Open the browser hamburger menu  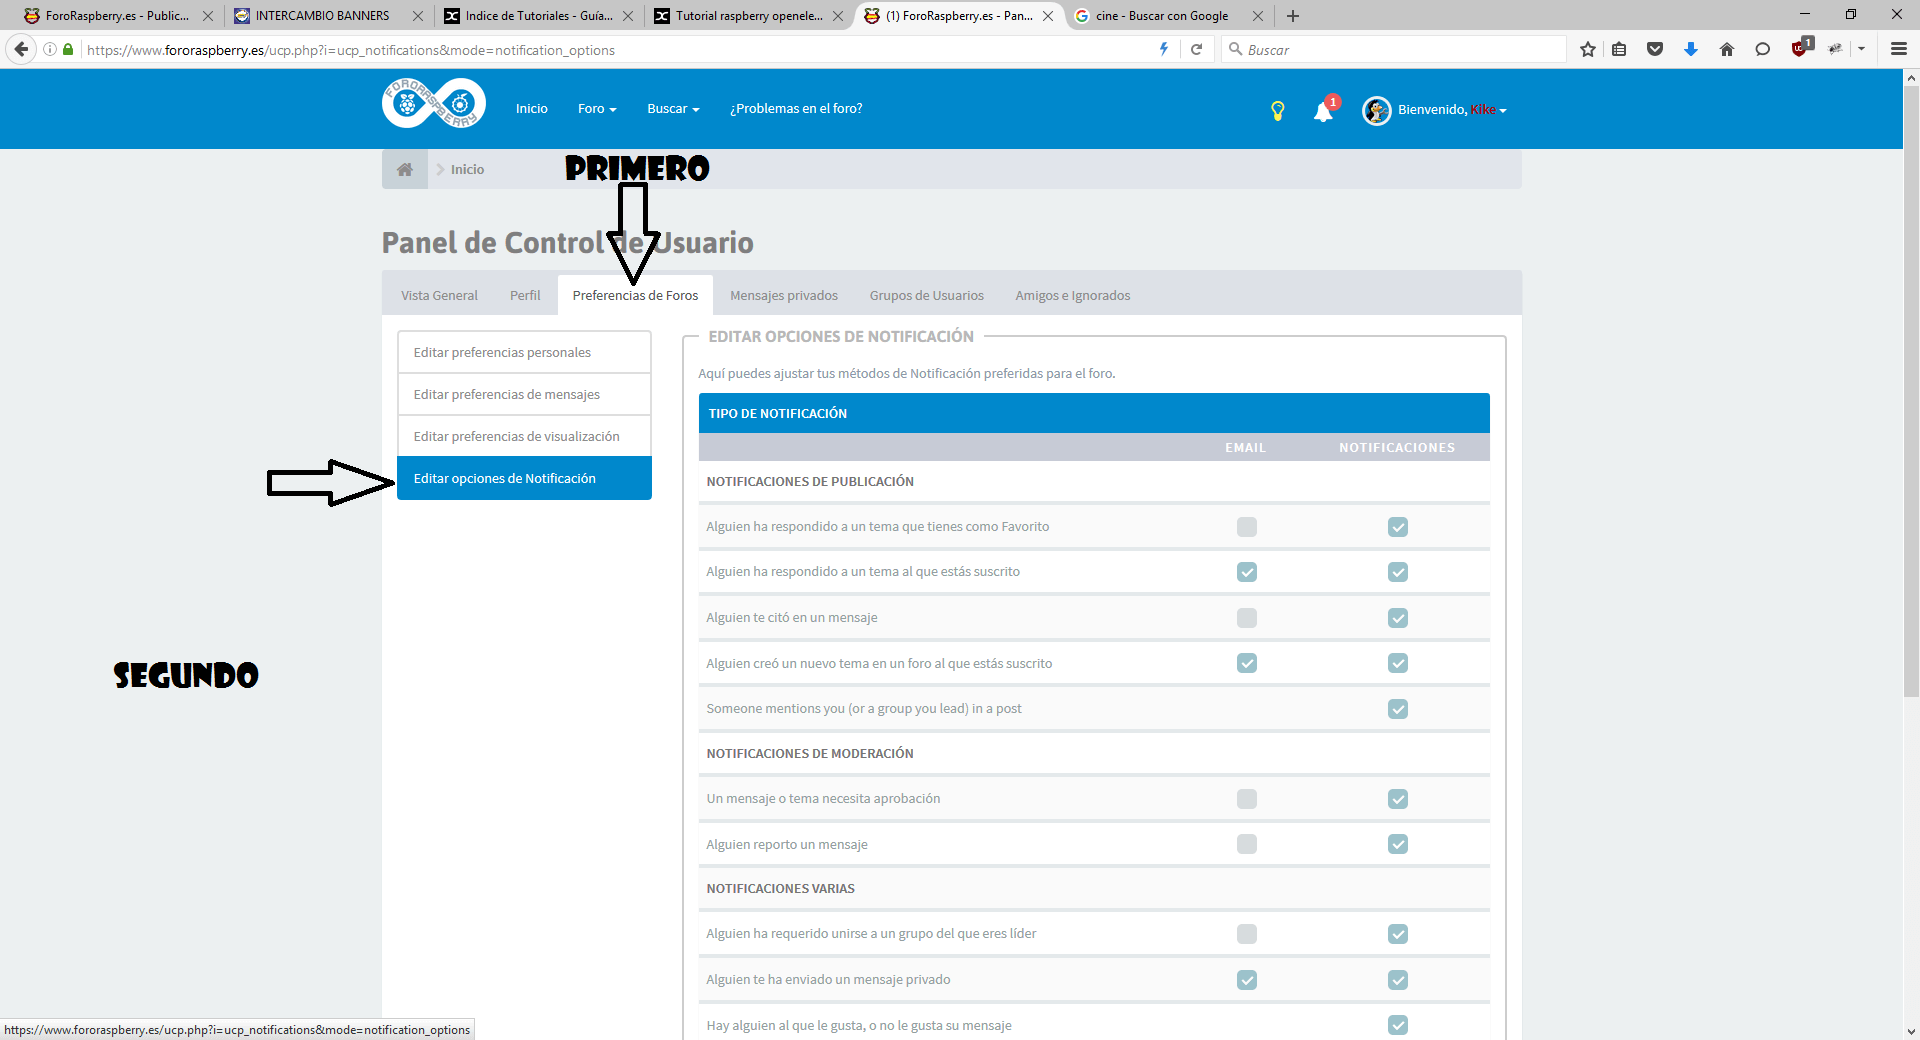pyautogui.click(x=1898, y=49)
